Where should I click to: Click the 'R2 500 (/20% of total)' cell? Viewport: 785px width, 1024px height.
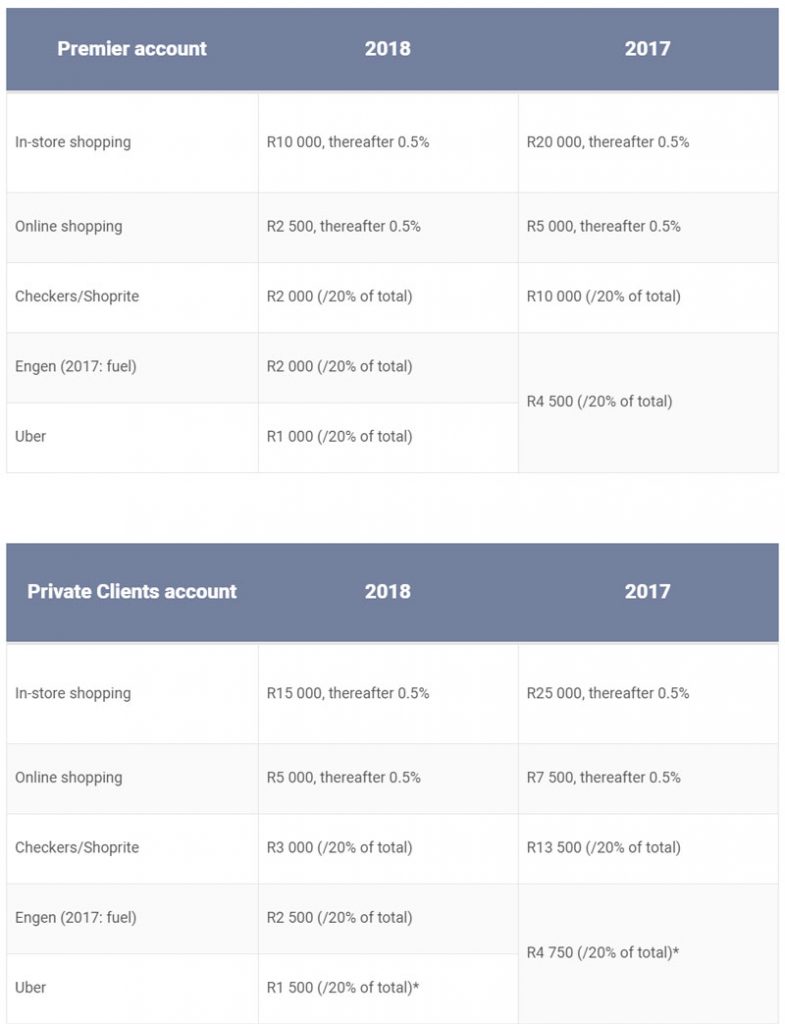pyautogui.click(x=340, y=917)
